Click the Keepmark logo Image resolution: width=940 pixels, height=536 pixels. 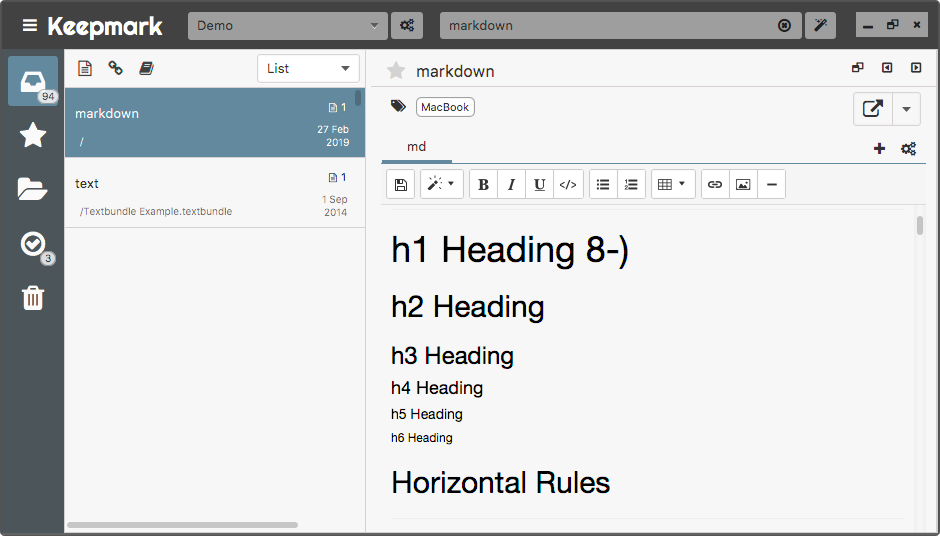click(x=105, y=26)
